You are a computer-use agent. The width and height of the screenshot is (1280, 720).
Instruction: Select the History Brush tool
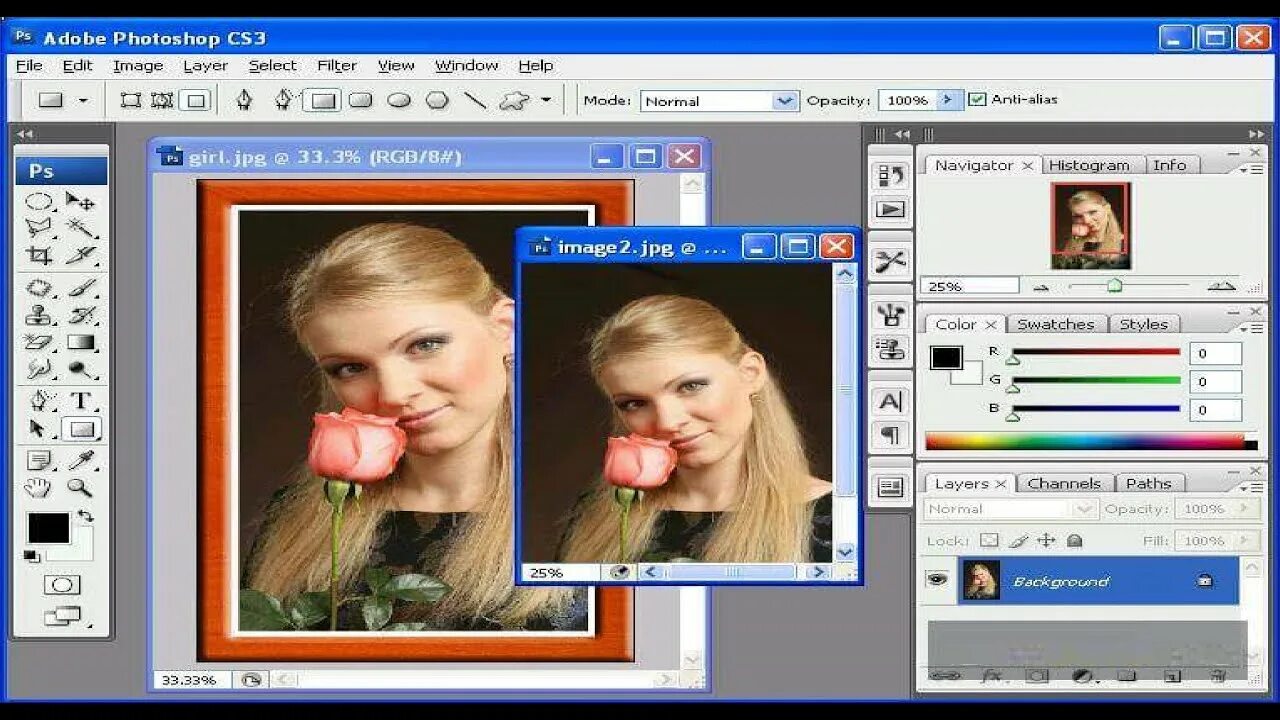point(81,316)
